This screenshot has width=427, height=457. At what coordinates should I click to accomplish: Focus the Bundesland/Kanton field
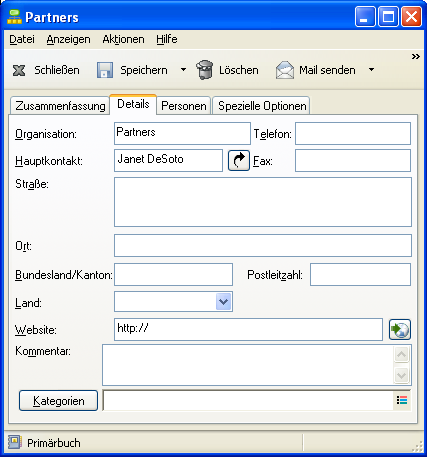[x=173, y=274]
